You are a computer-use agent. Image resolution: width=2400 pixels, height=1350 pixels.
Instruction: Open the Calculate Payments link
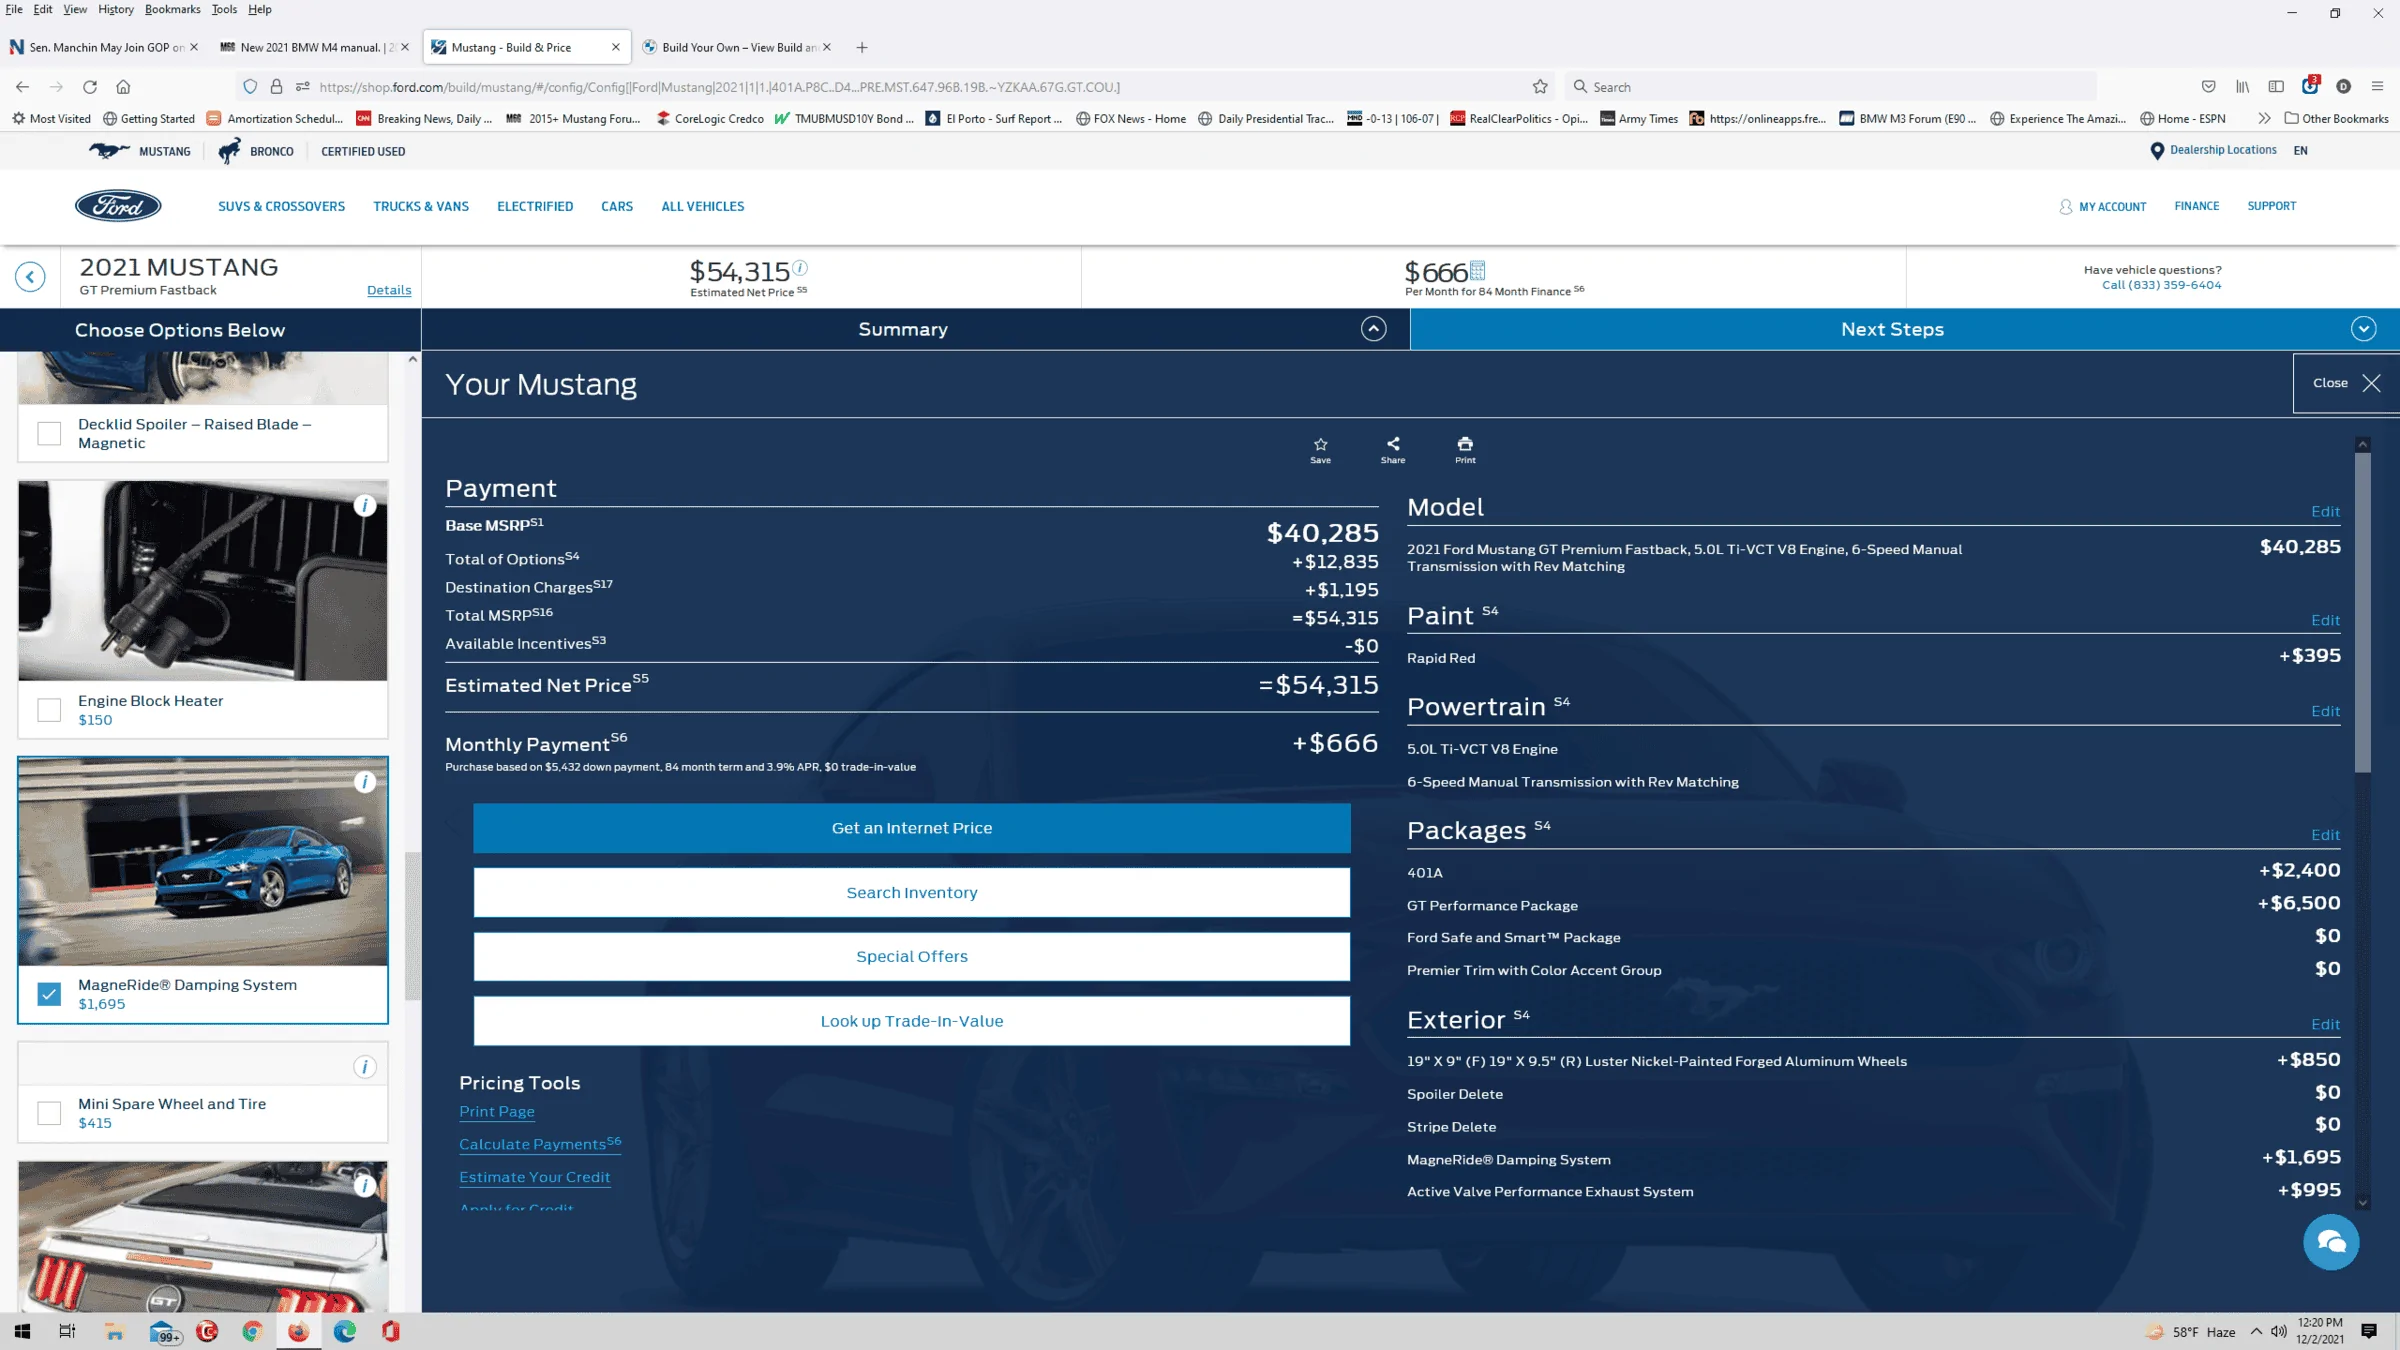pos(540,1144)
